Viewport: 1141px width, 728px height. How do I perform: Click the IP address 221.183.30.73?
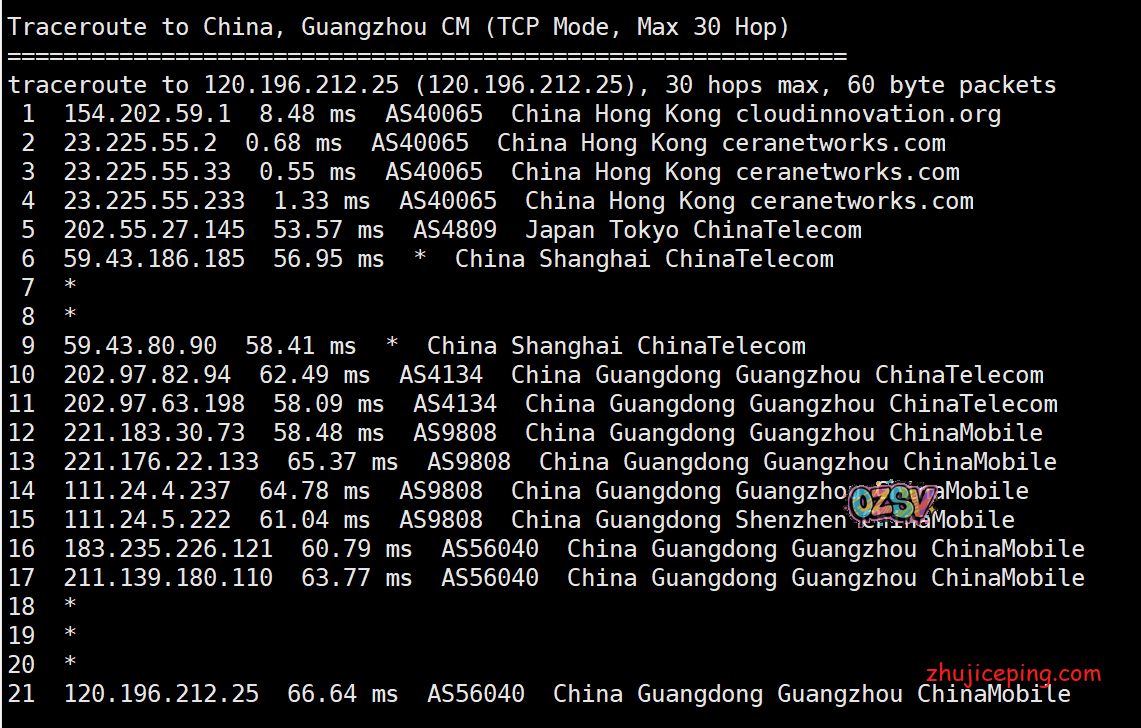154,433
